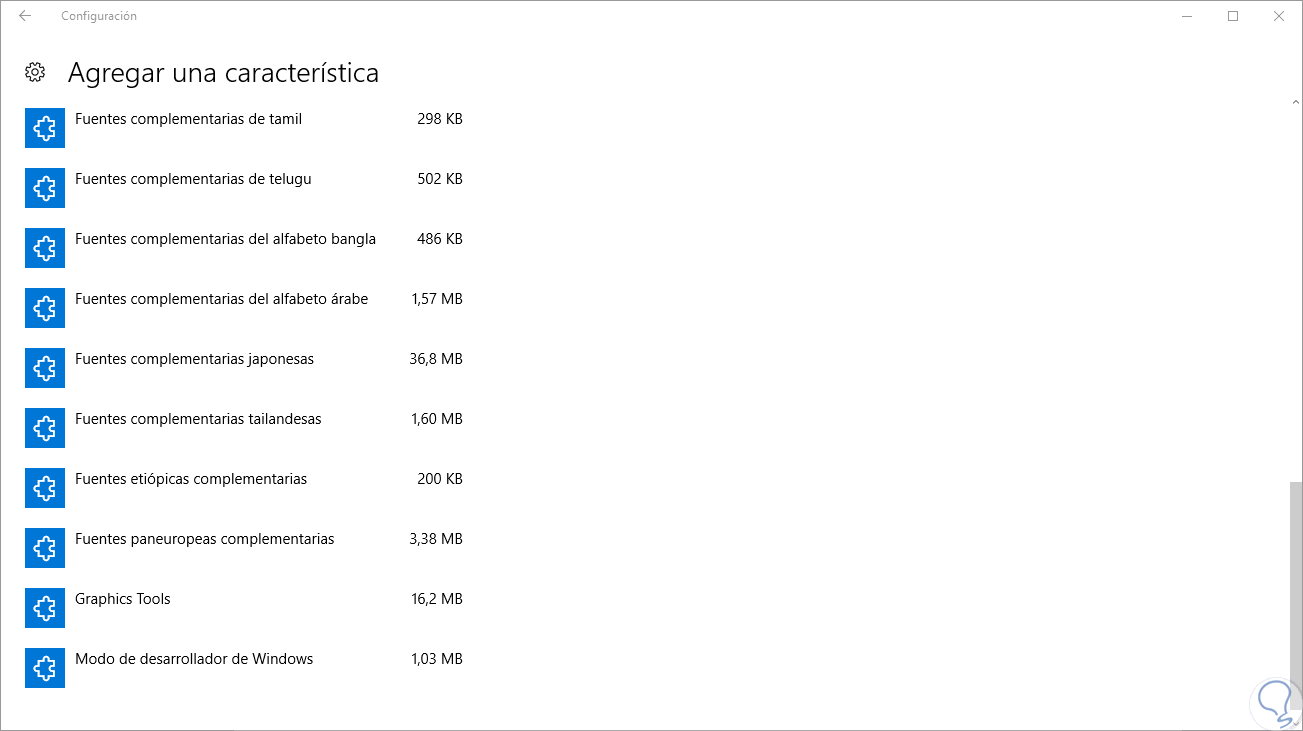Click the vertical scrollbar thumb
Viewport: 1303px width, 731px height.
(1296, 595)
